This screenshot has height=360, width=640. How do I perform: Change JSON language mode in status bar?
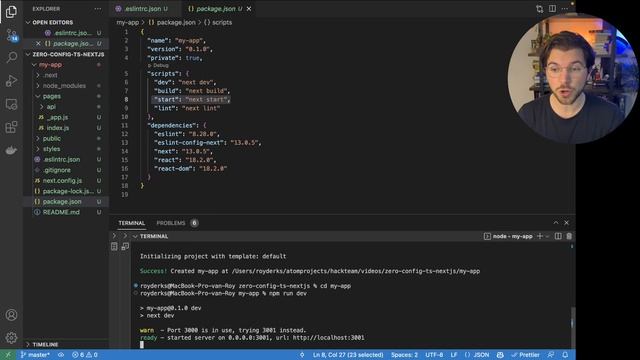477,355
